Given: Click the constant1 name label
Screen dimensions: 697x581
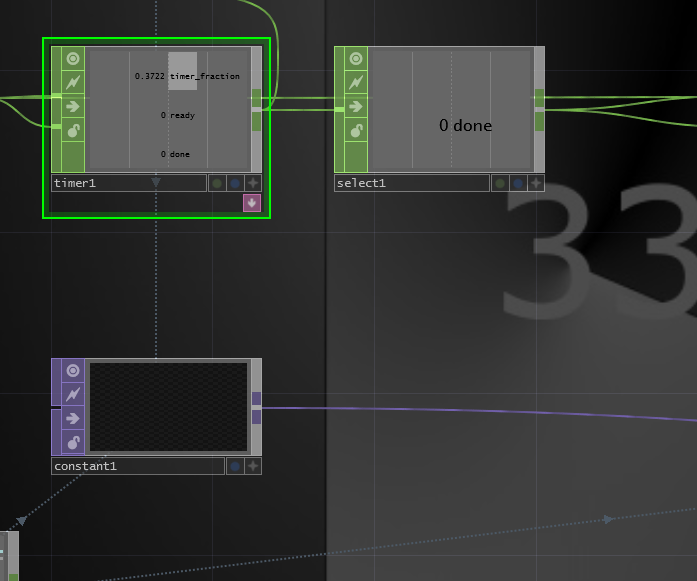Looking at the screenshot, I should [137, 466].
